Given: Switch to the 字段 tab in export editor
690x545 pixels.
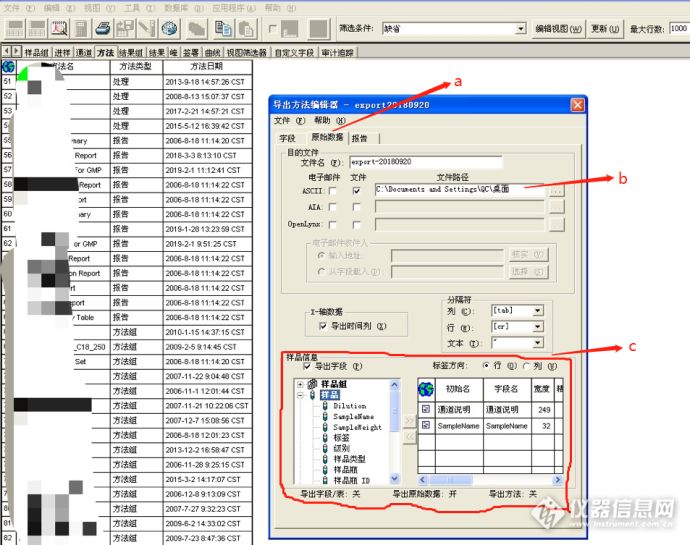Looking at the screenshot, I should tap(288, 138).
